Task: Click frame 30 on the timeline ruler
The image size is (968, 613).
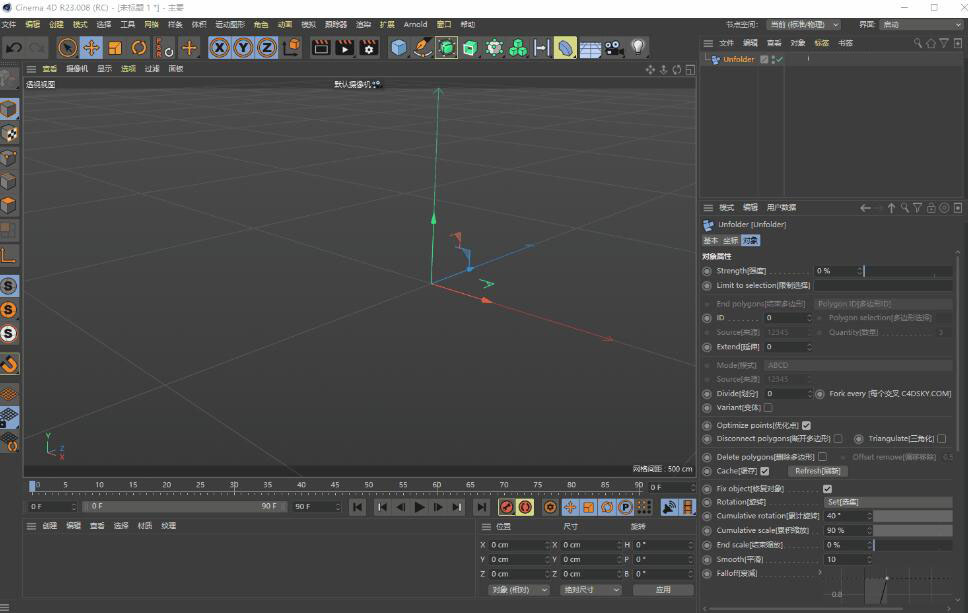Action: click(234, 485)
